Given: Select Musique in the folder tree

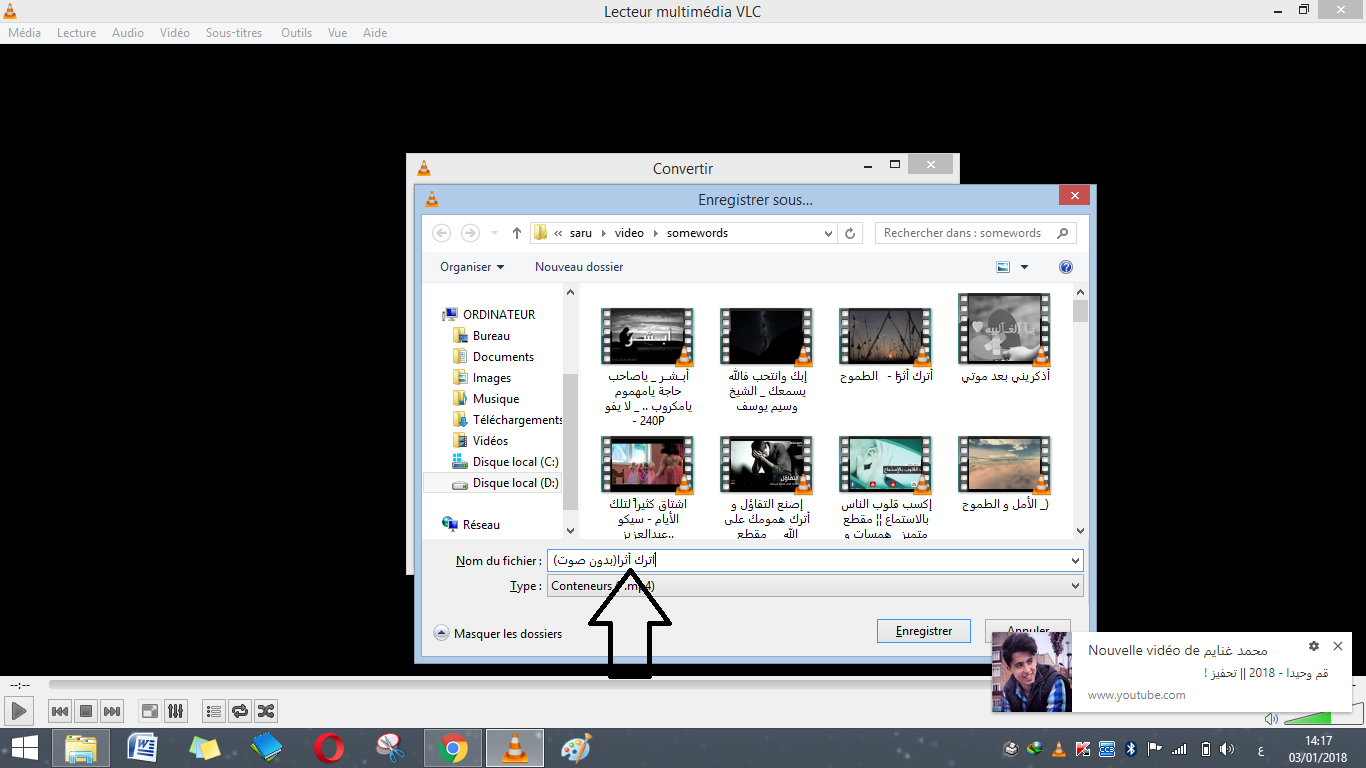Looking at the screenshot, I should (x=495, y=399).
